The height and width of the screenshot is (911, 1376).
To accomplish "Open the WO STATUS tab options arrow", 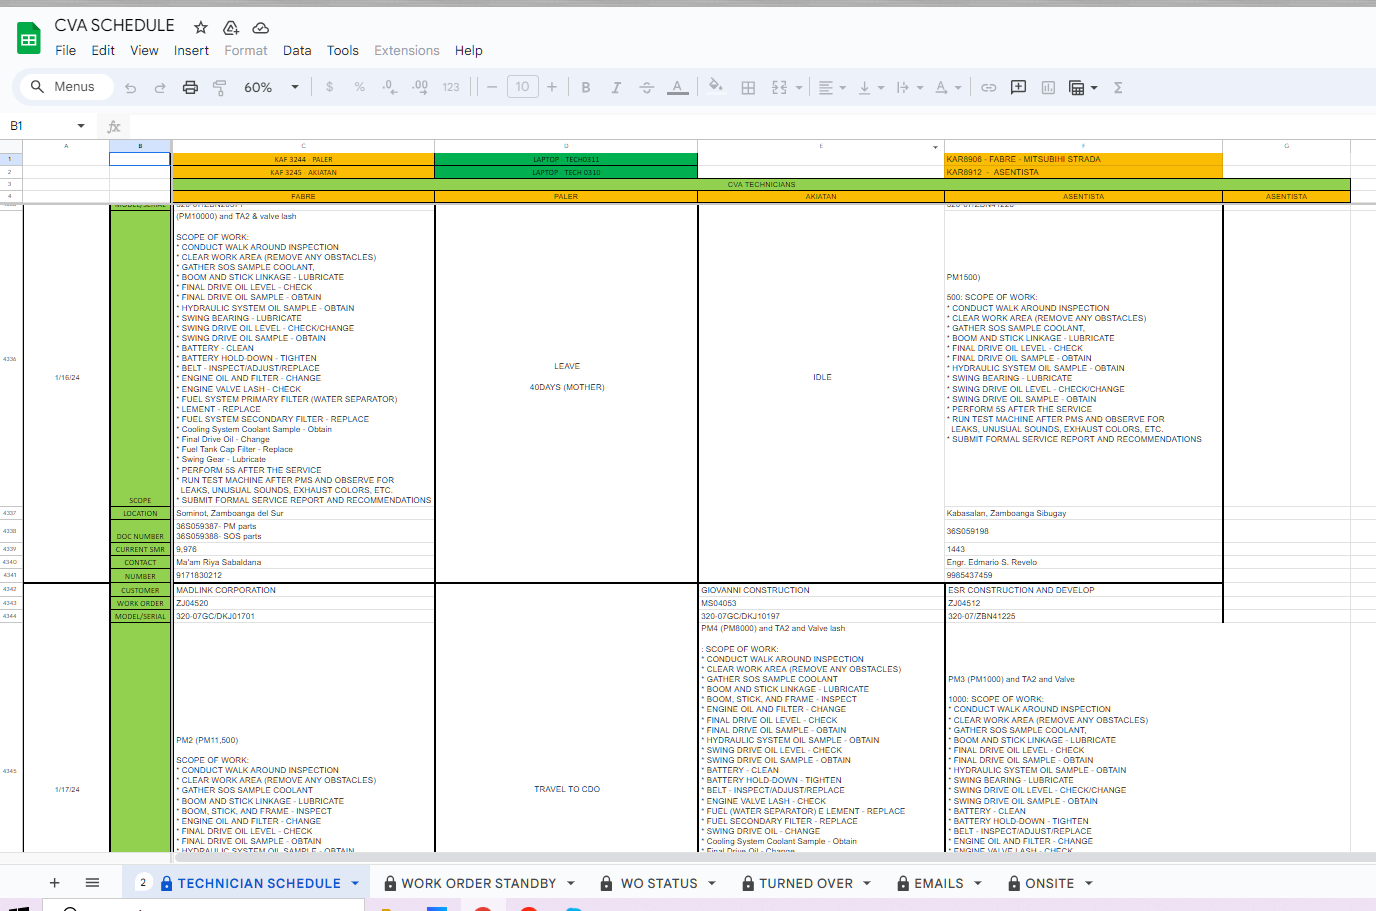I will (712, 884).
